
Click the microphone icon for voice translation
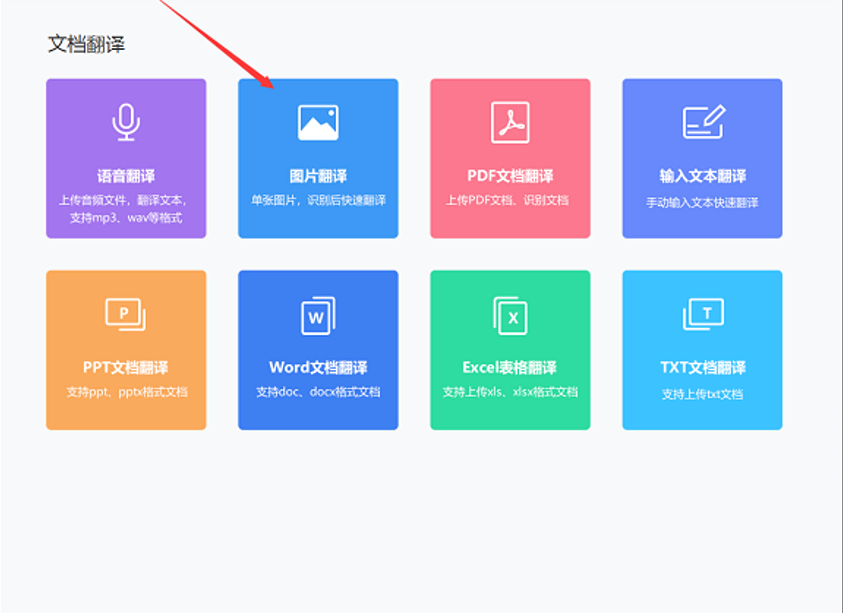126,122
